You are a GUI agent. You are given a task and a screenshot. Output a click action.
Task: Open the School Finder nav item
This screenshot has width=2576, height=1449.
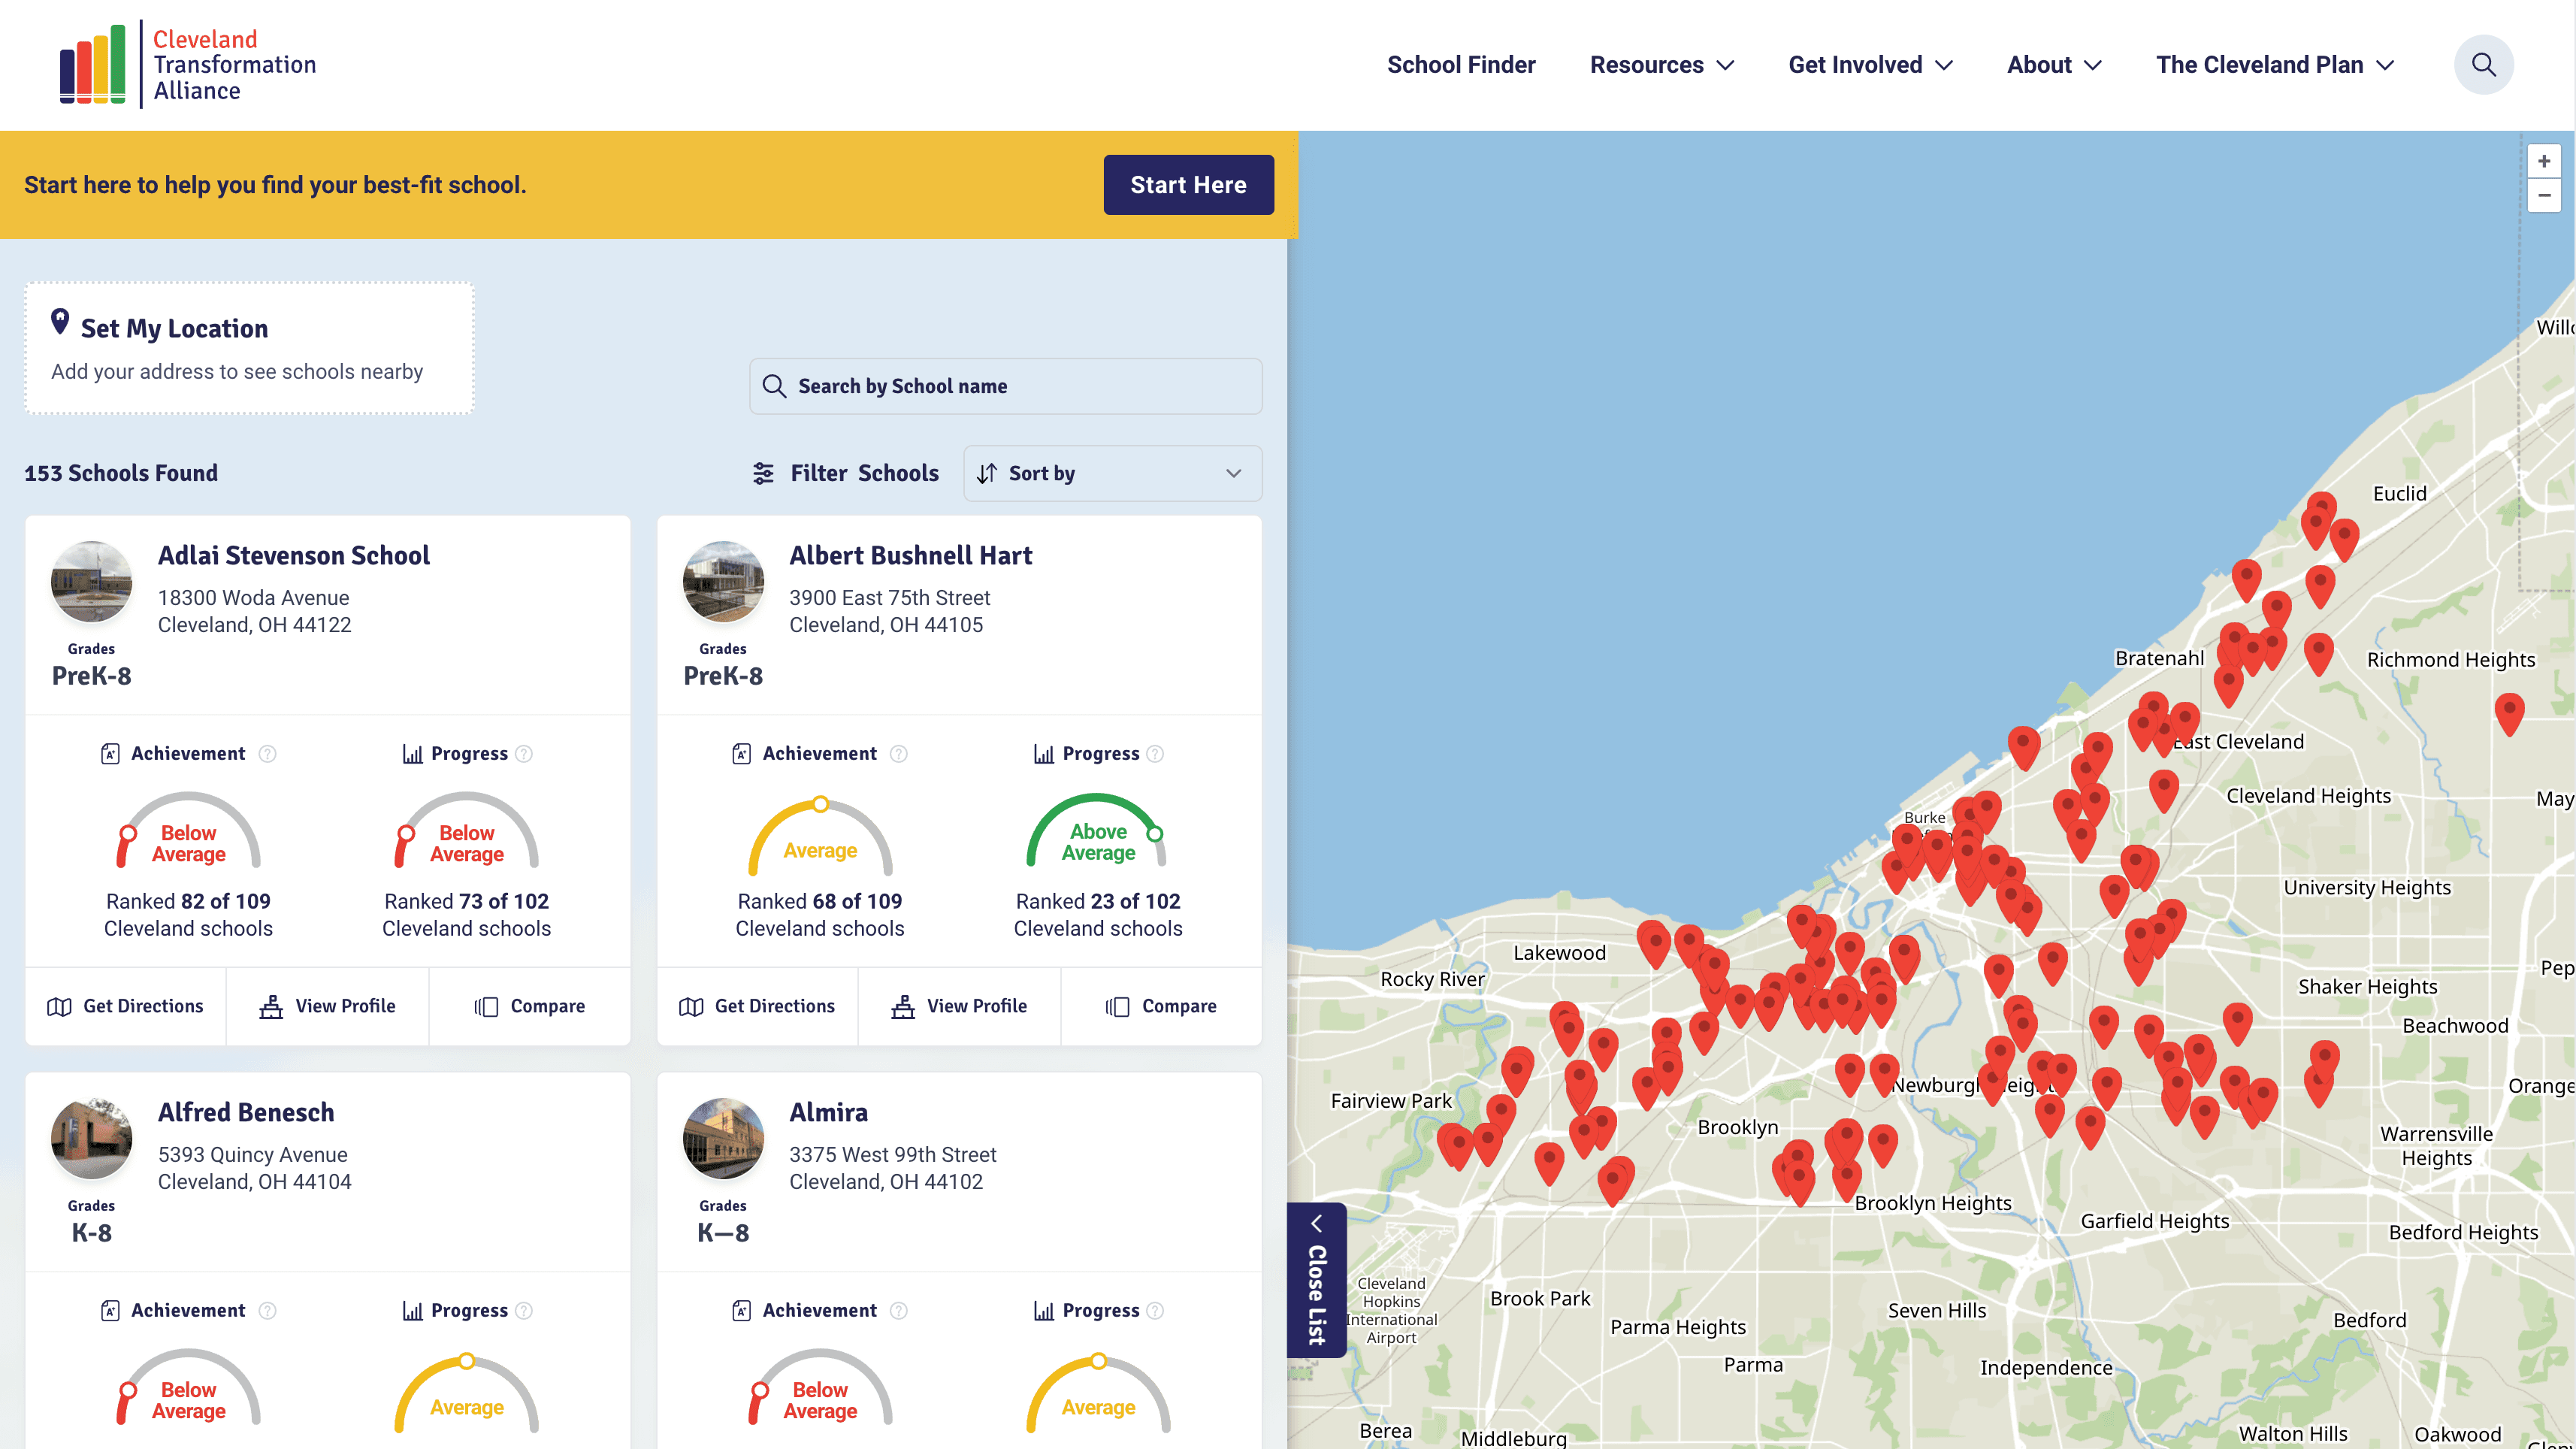[x=1460, y=65]
